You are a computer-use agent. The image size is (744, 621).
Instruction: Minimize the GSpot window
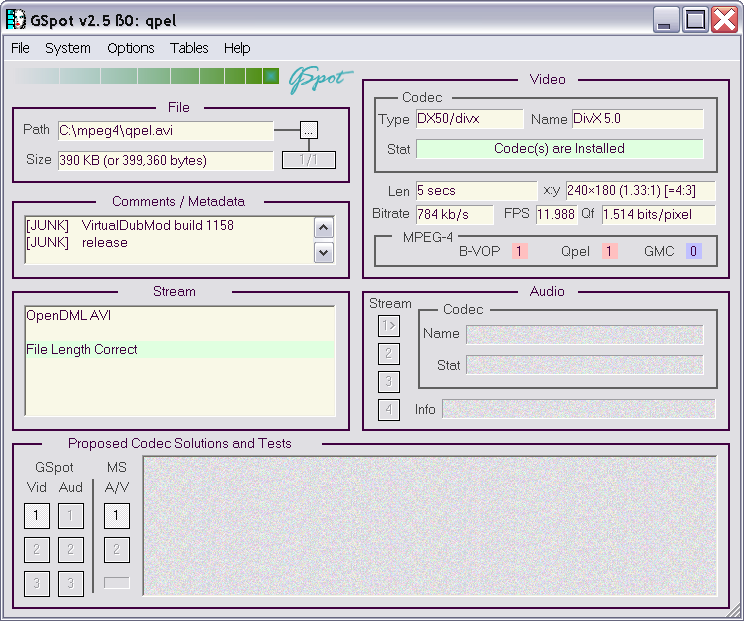(666, 20)
